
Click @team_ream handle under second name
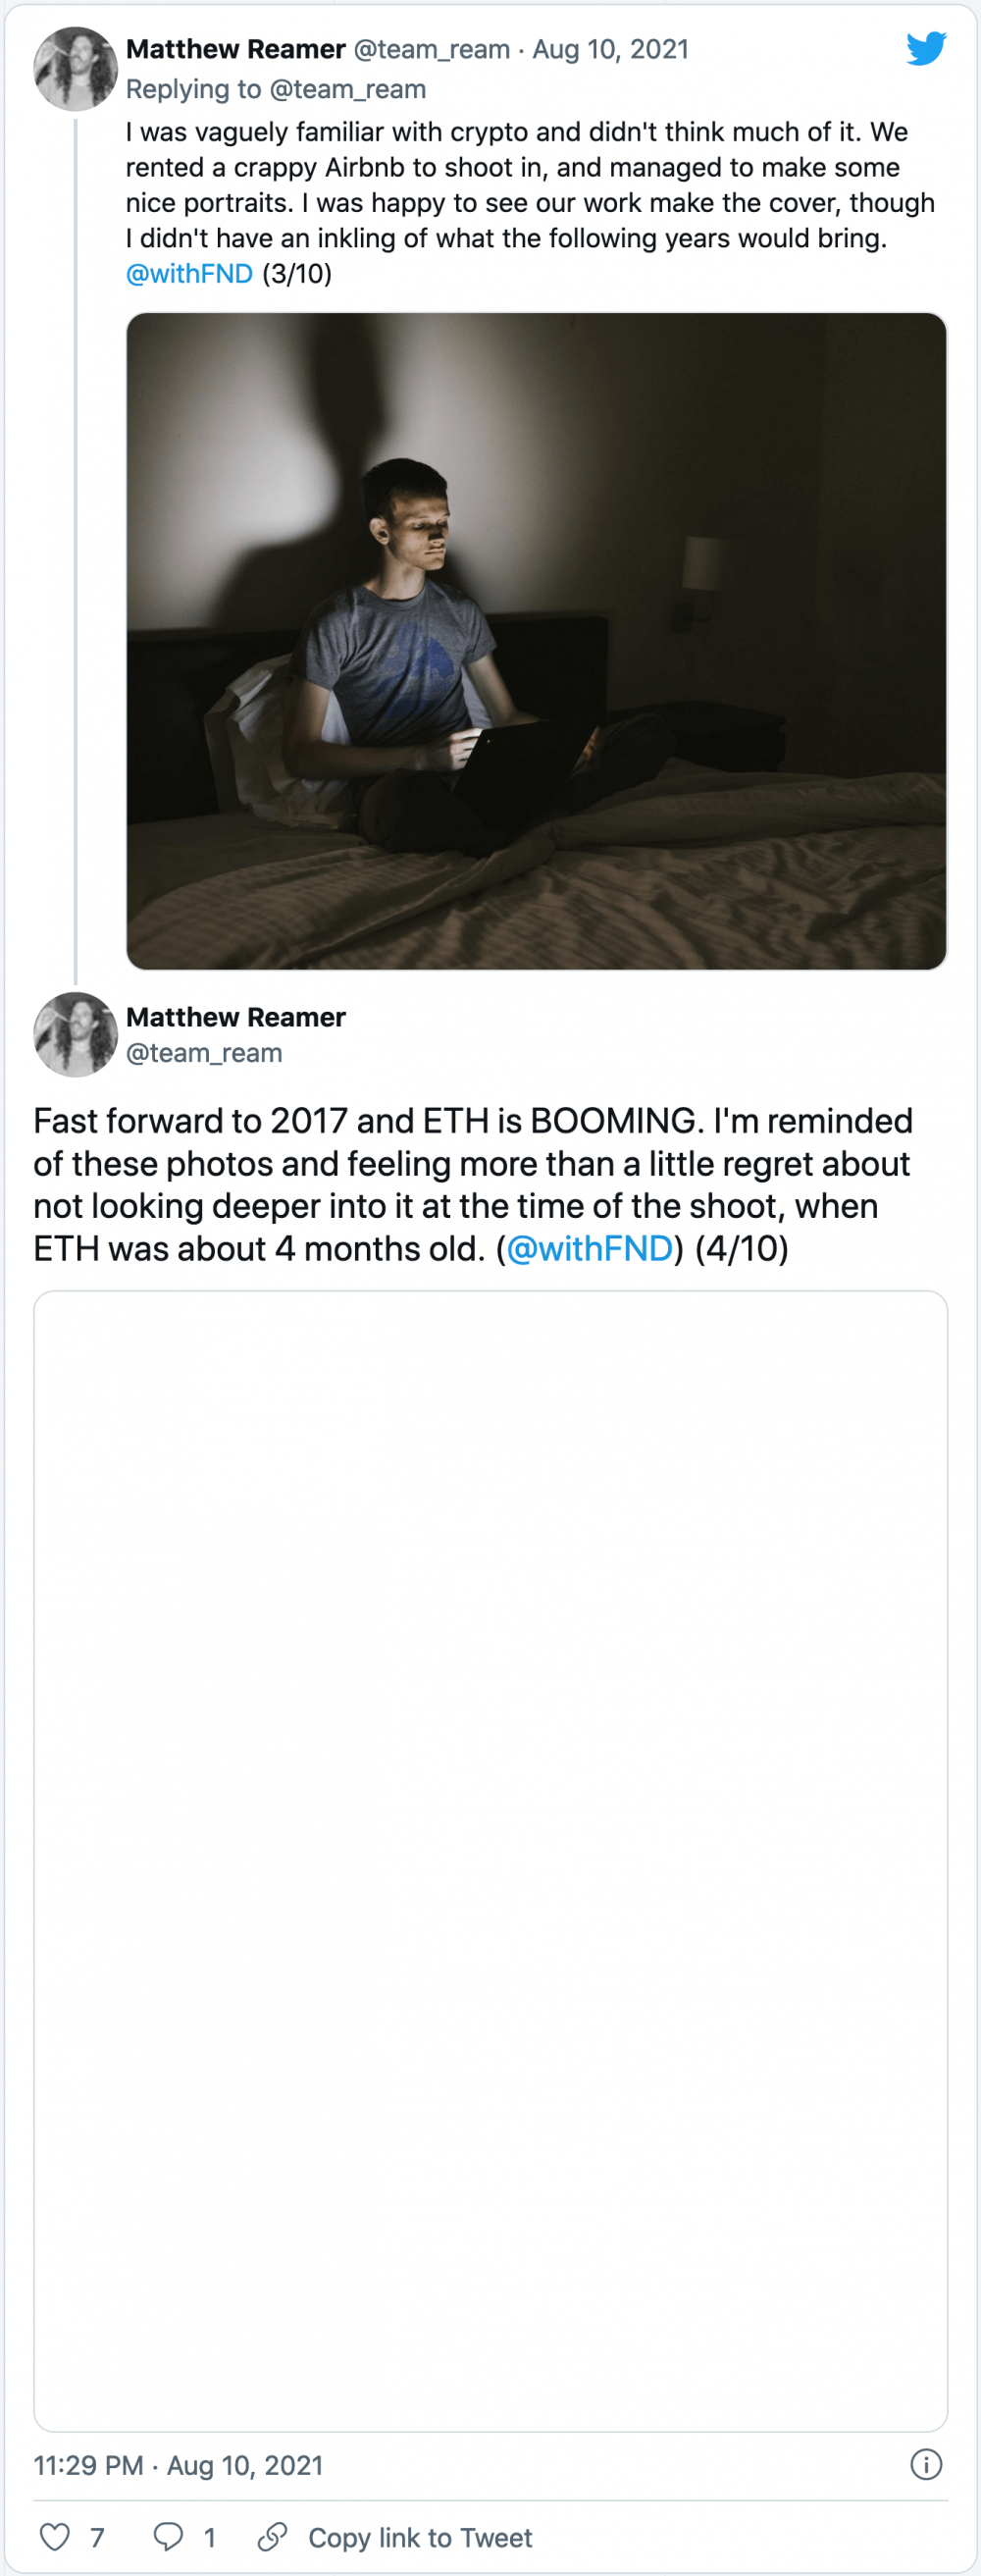204,1053
